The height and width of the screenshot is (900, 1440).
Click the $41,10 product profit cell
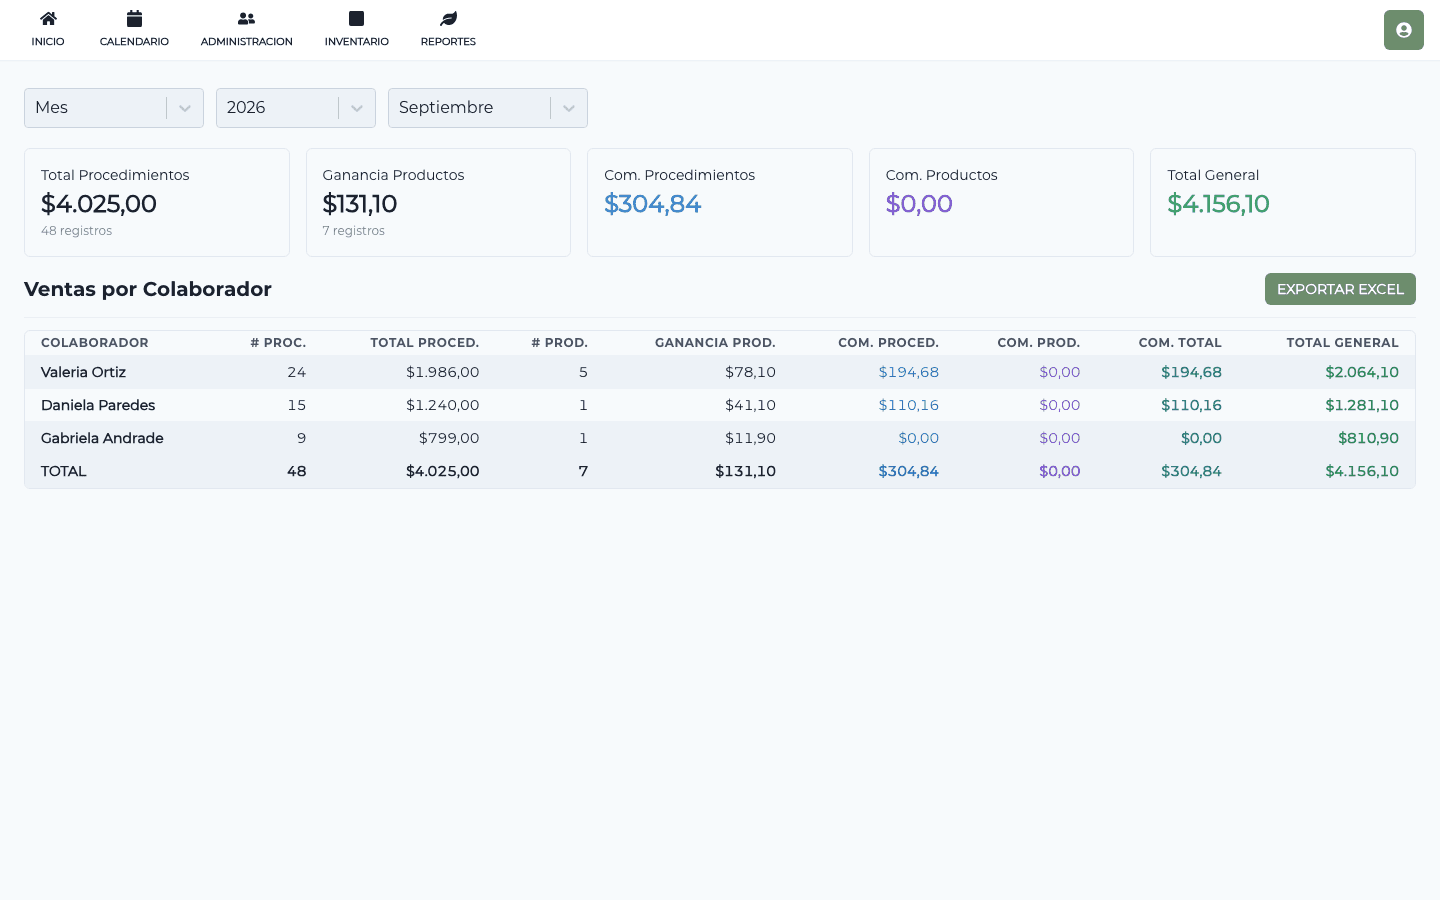click(750, 405)
